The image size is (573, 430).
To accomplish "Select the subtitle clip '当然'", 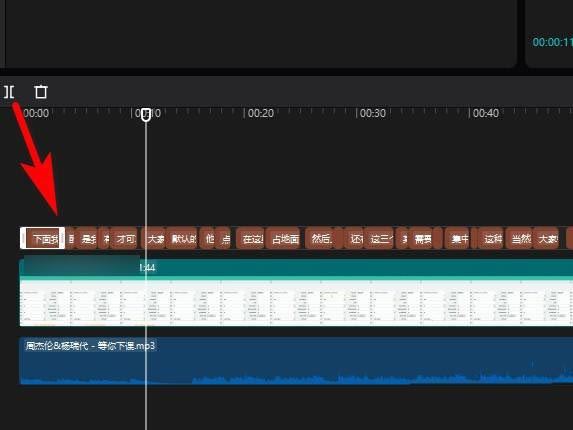I will [x=520, y=239].
